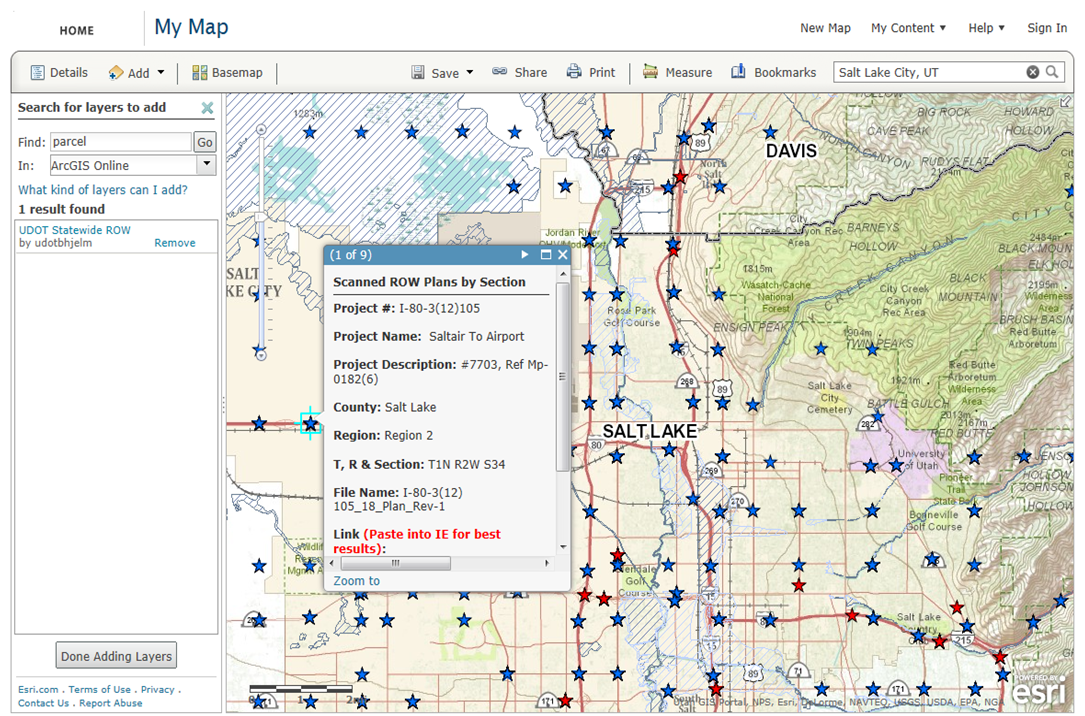The width and height of the screenshot is (1085, 716).
Task: Click popup scroll-right arrow
Action: [x=547, y=563]
